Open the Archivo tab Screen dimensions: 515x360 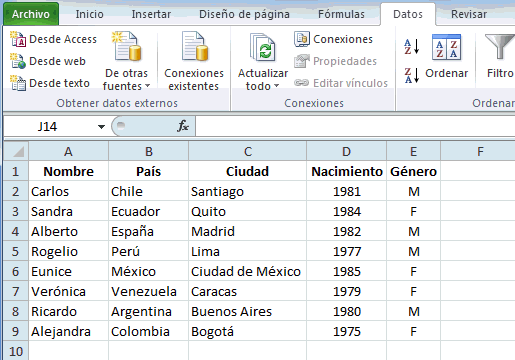point(31,14)
